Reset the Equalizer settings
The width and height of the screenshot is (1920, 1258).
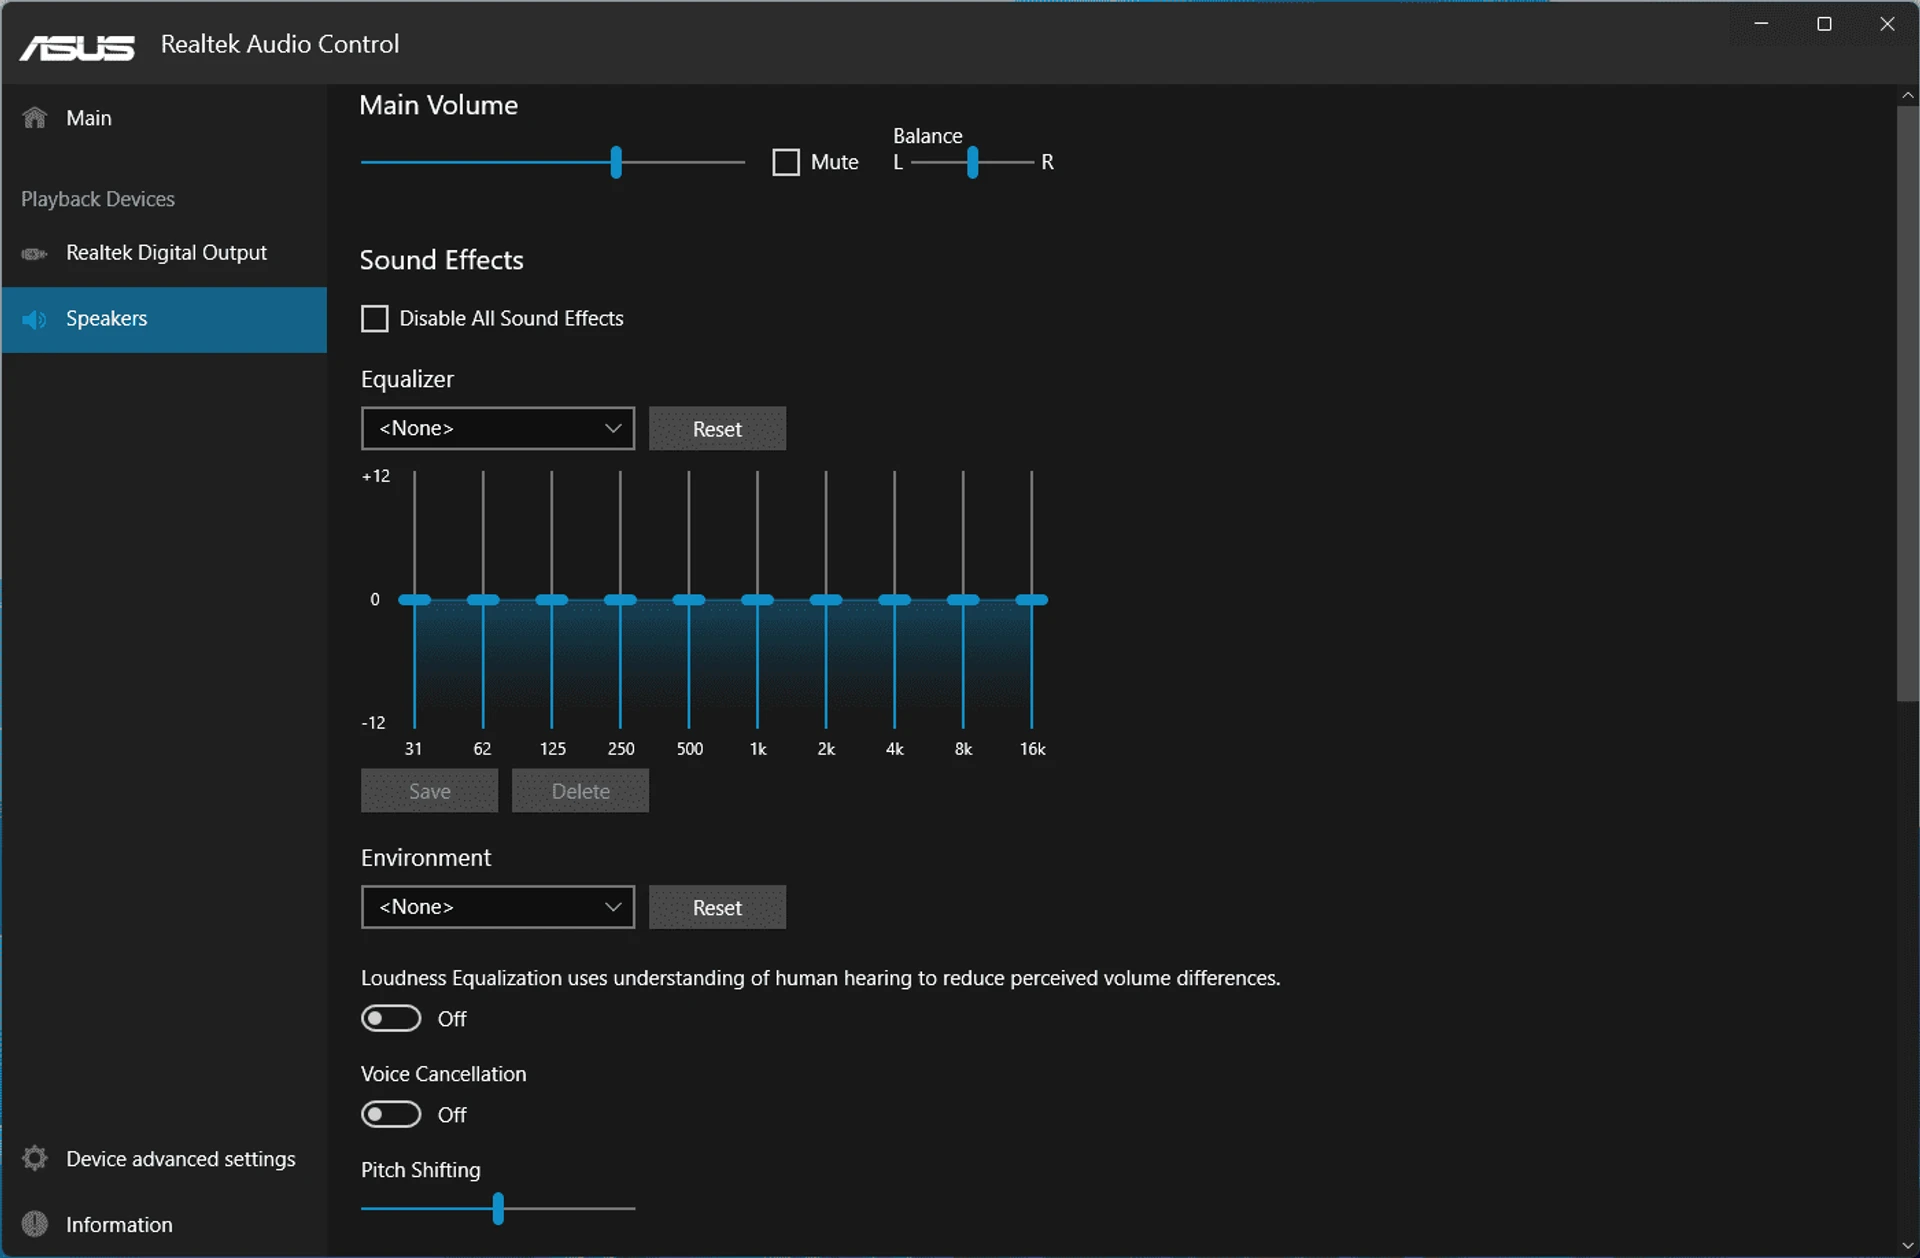click(x=717, y=428)
